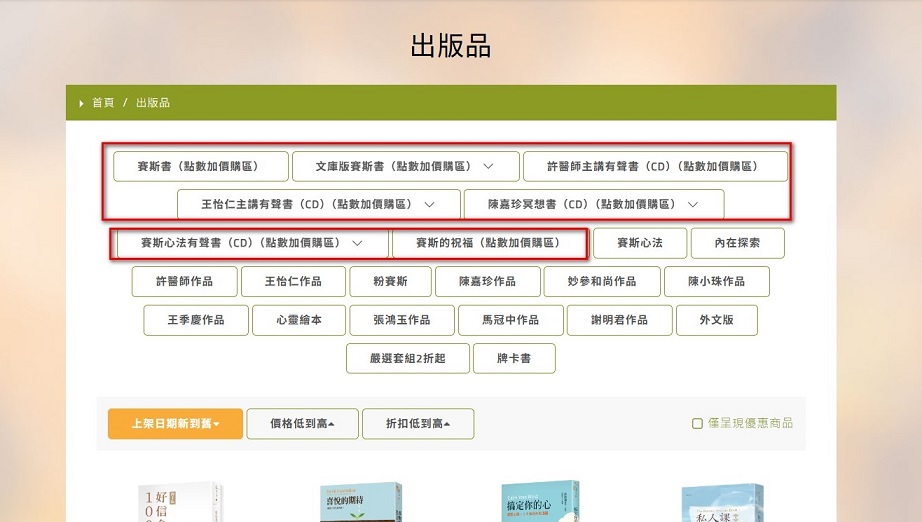The width and height of the screenshot is (922, 522).
Task: Sort products by 折扣低到高
Action: click(417, 424)
